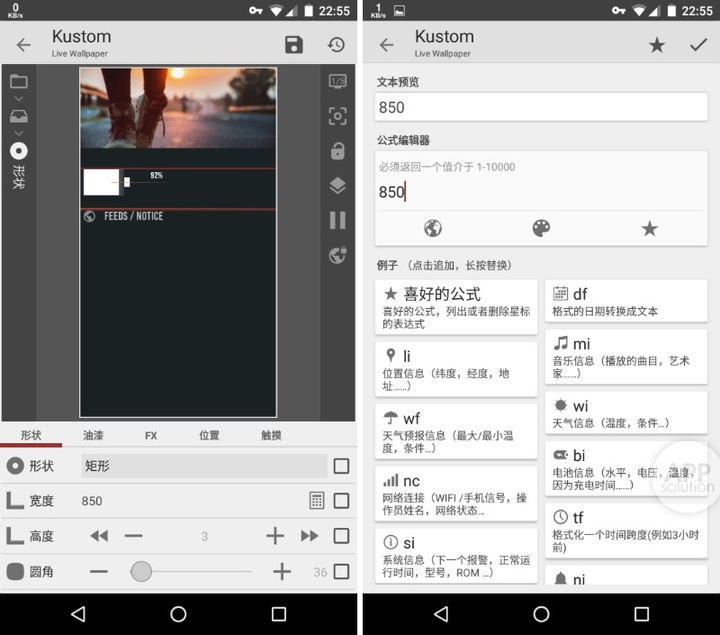Image resolution: width=720 pixels, height=635 pixels.
Task: Tap the save floppy disk icon
Action: coord(294,45)
